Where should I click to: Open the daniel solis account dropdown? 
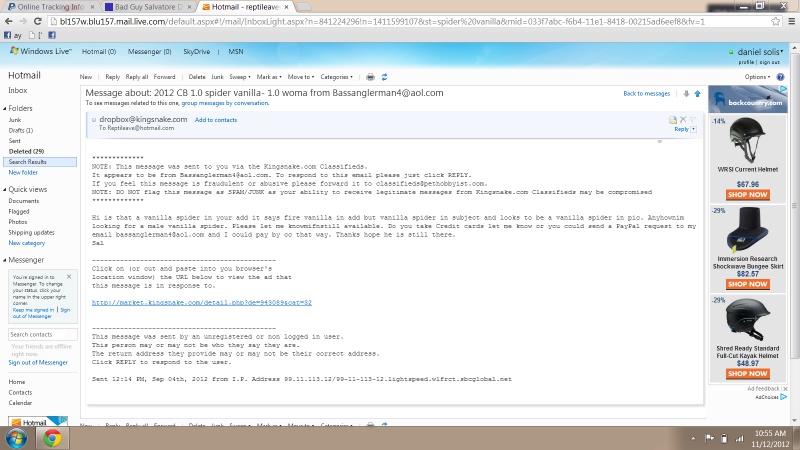pyautogui.click(x=760, y=52)
